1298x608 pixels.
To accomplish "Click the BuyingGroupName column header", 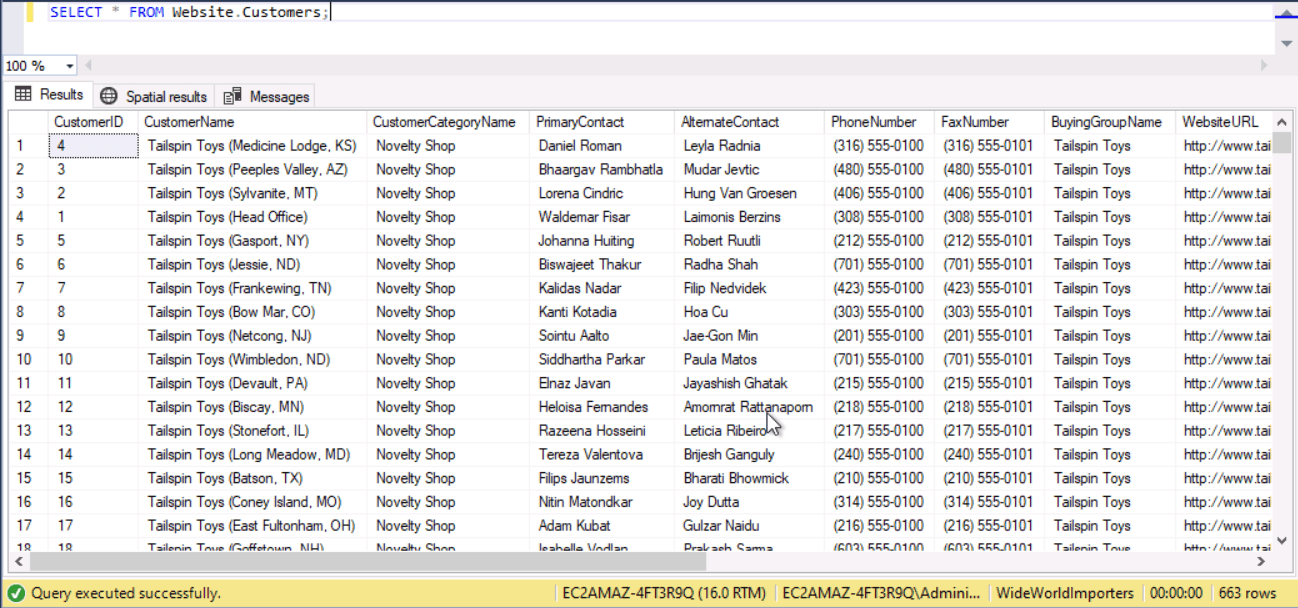I will pos(1110,122).
